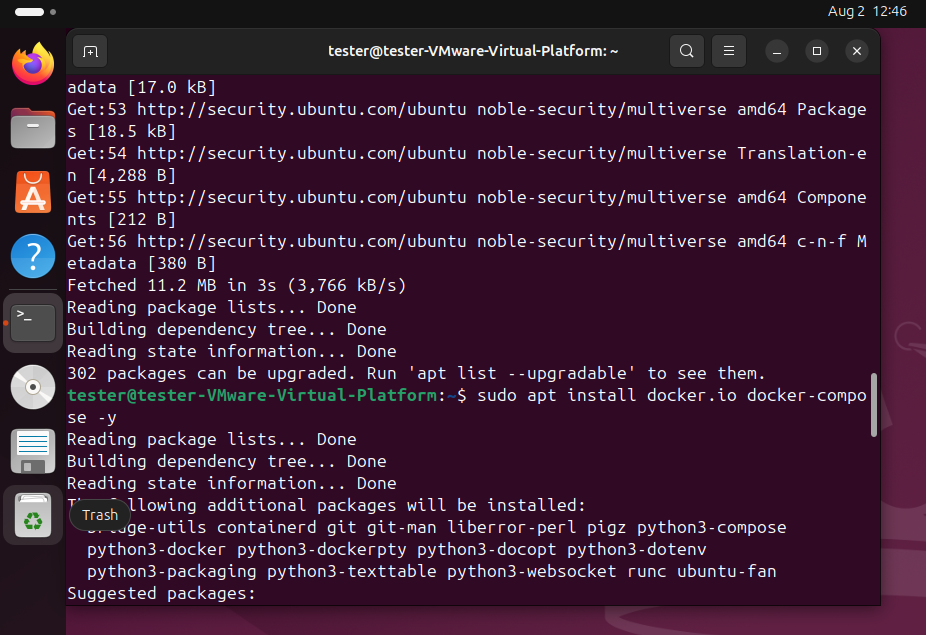Open the terminal hamburger menu
The image size is (926, 635).
pos(729,51)
